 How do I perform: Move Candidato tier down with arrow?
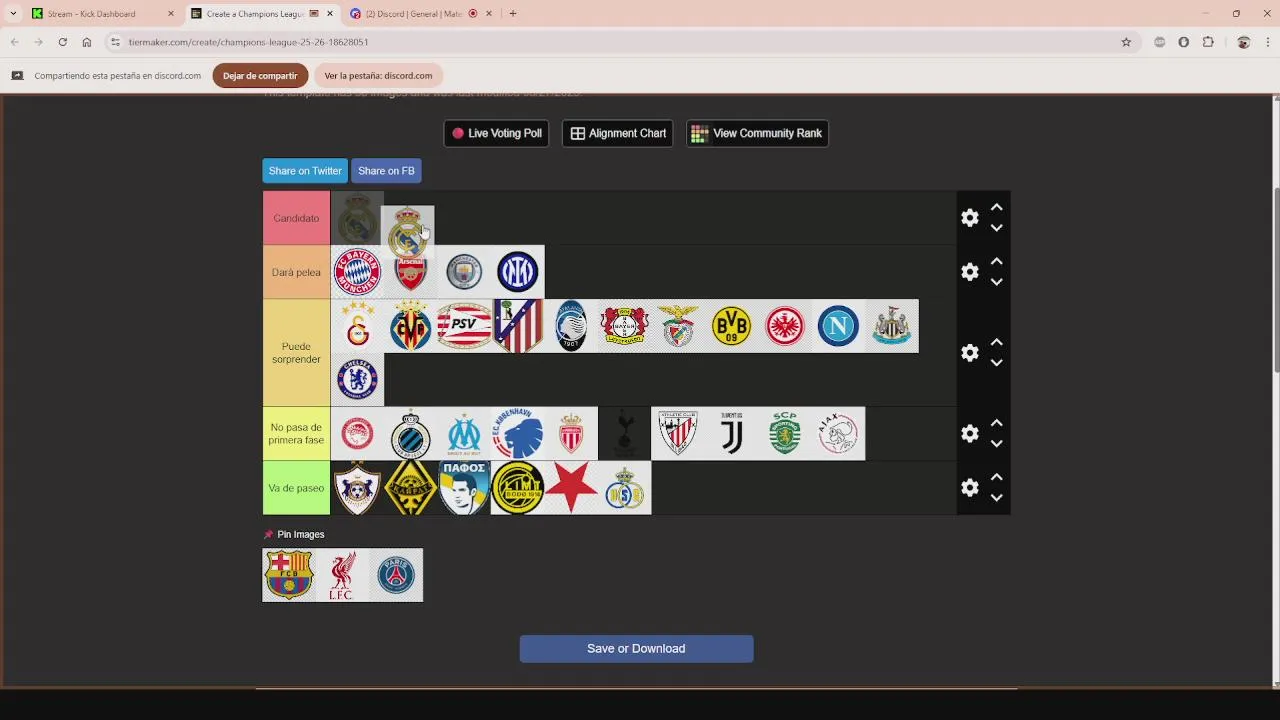coord(997,228)
